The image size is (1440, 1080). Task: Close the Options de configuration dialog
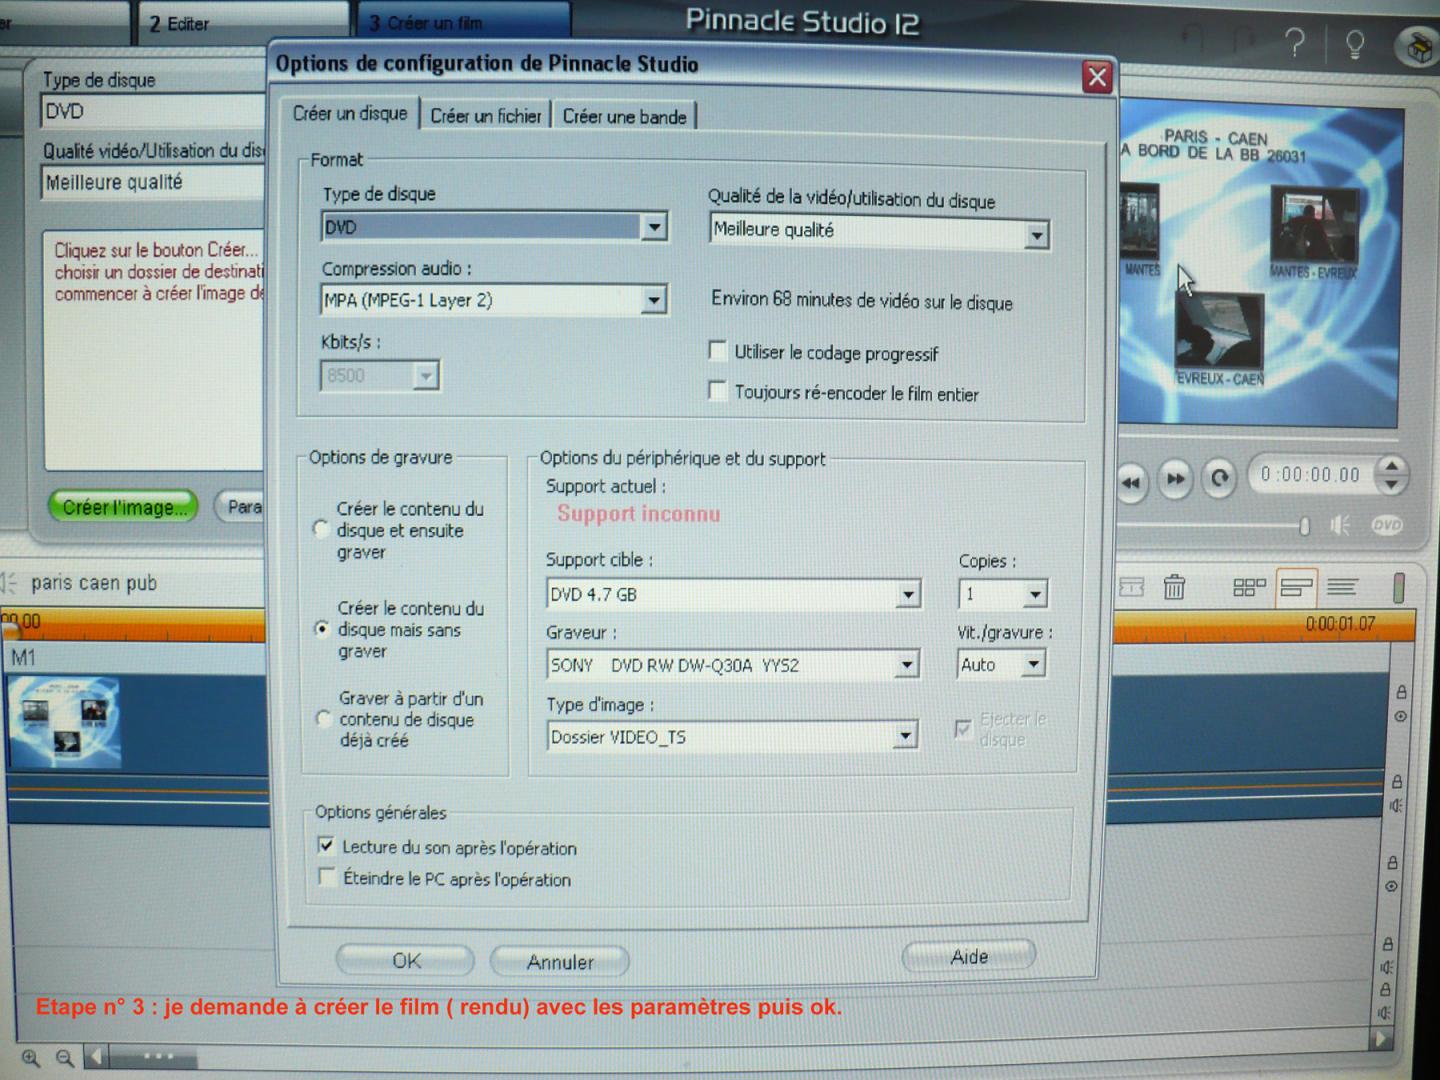coord(1097,77)
